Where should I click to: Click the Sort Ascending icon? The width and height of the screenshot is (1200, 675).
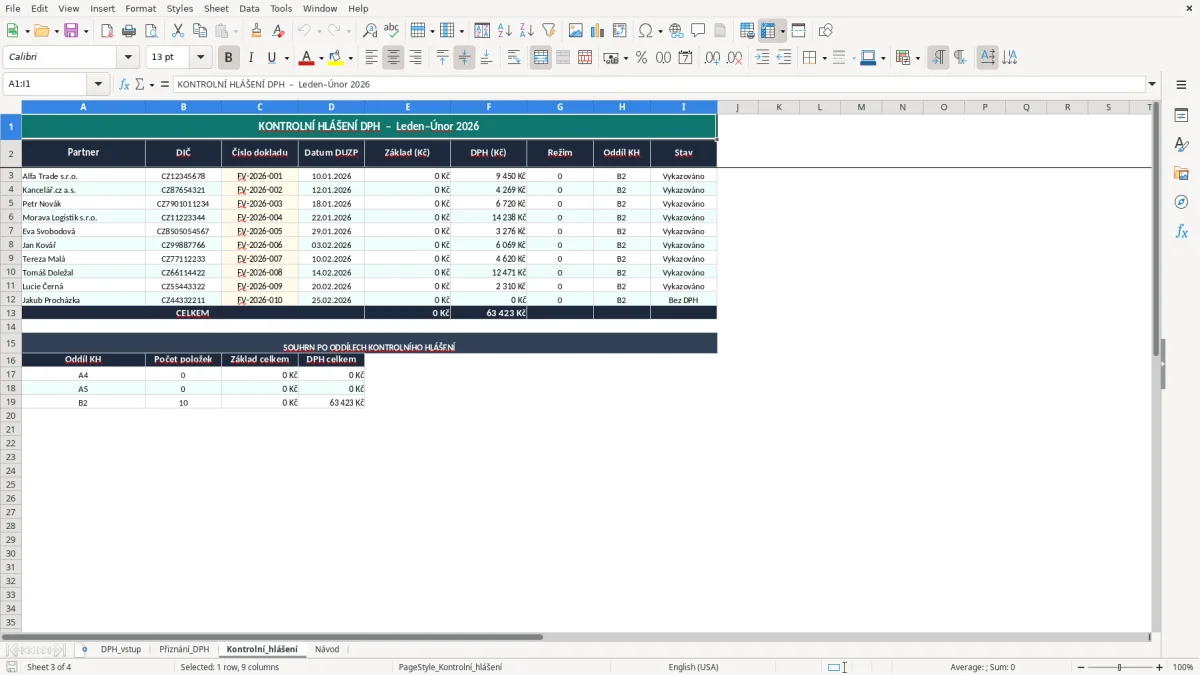[x=505, y=31]
